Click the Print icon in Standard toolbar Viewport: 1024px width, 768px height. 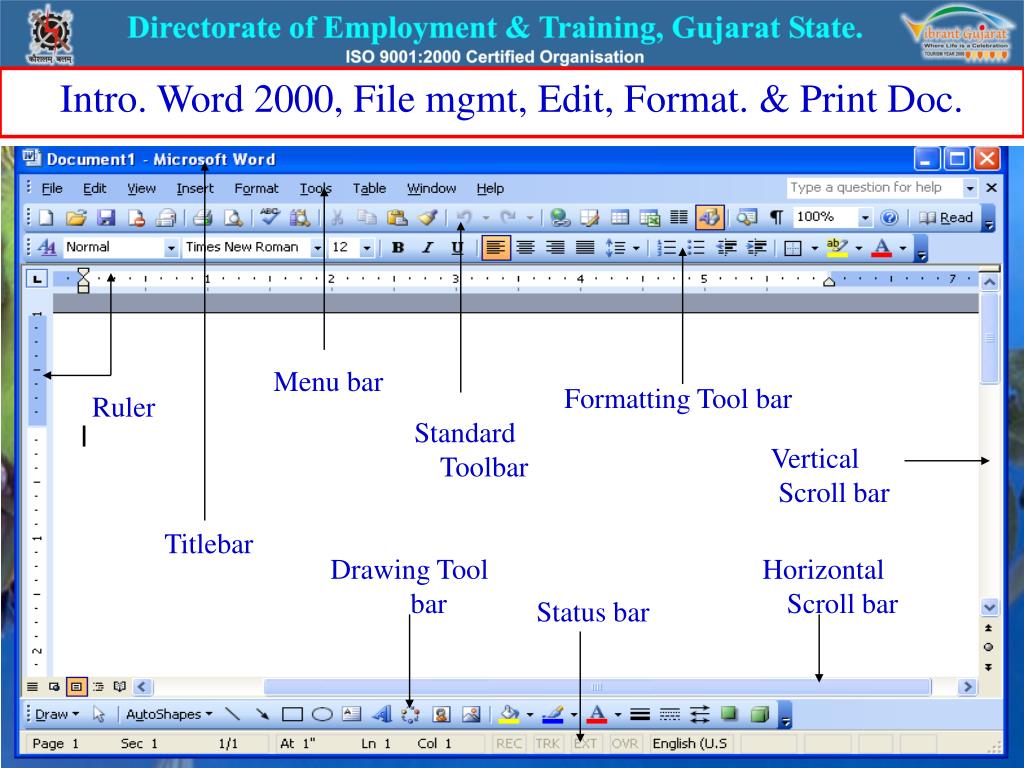[202, 217]
